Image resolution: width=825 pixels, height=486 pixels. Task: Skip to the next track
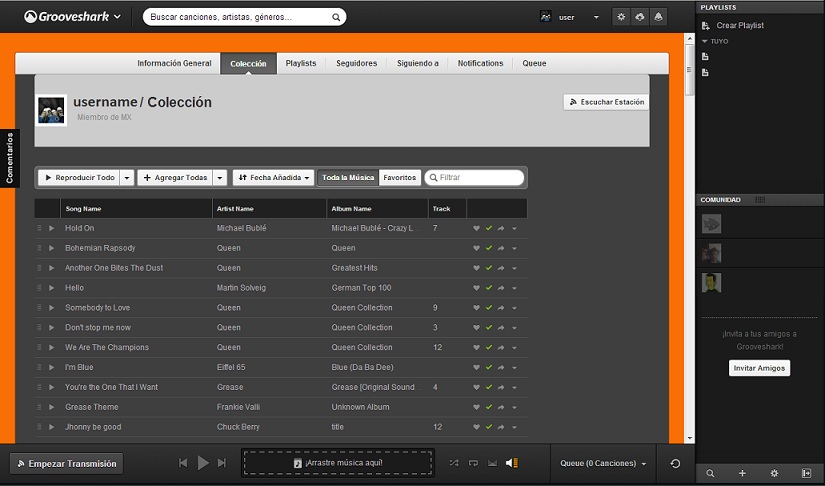point(222,463)
